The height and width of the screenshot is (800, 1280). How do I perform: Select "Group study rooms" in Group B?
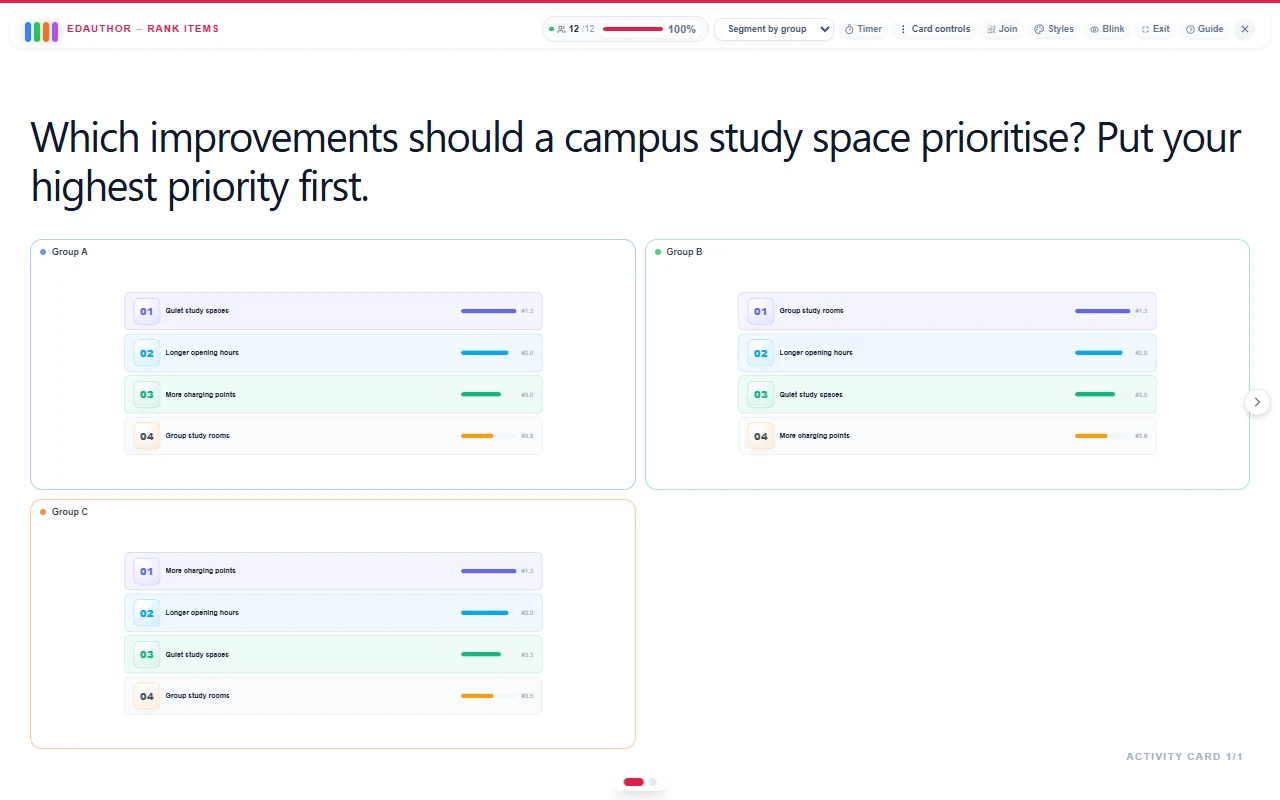pos(947,311)
